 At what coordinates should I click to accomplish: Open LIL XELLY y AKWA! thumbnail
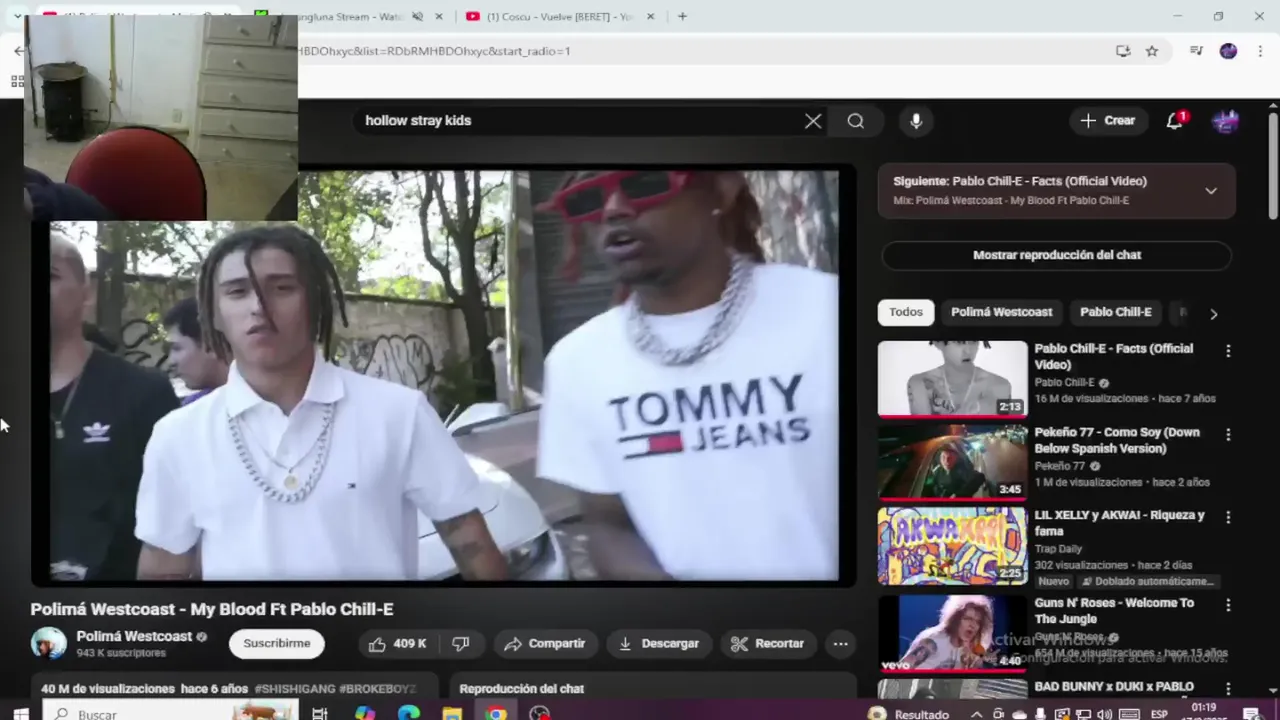(952, 546)
